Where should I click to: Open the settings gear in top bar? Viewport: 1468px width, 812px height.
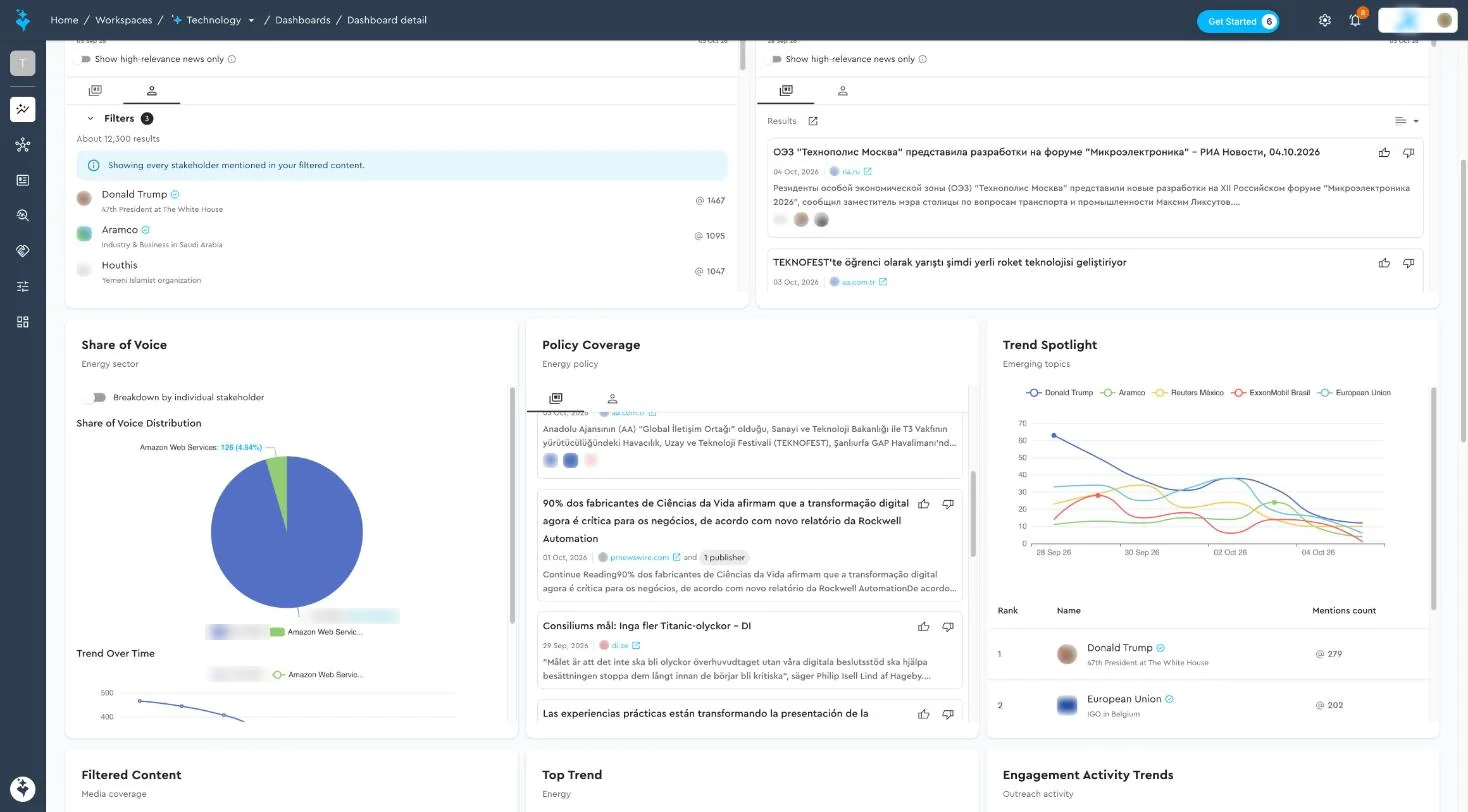pos(1325,20)
